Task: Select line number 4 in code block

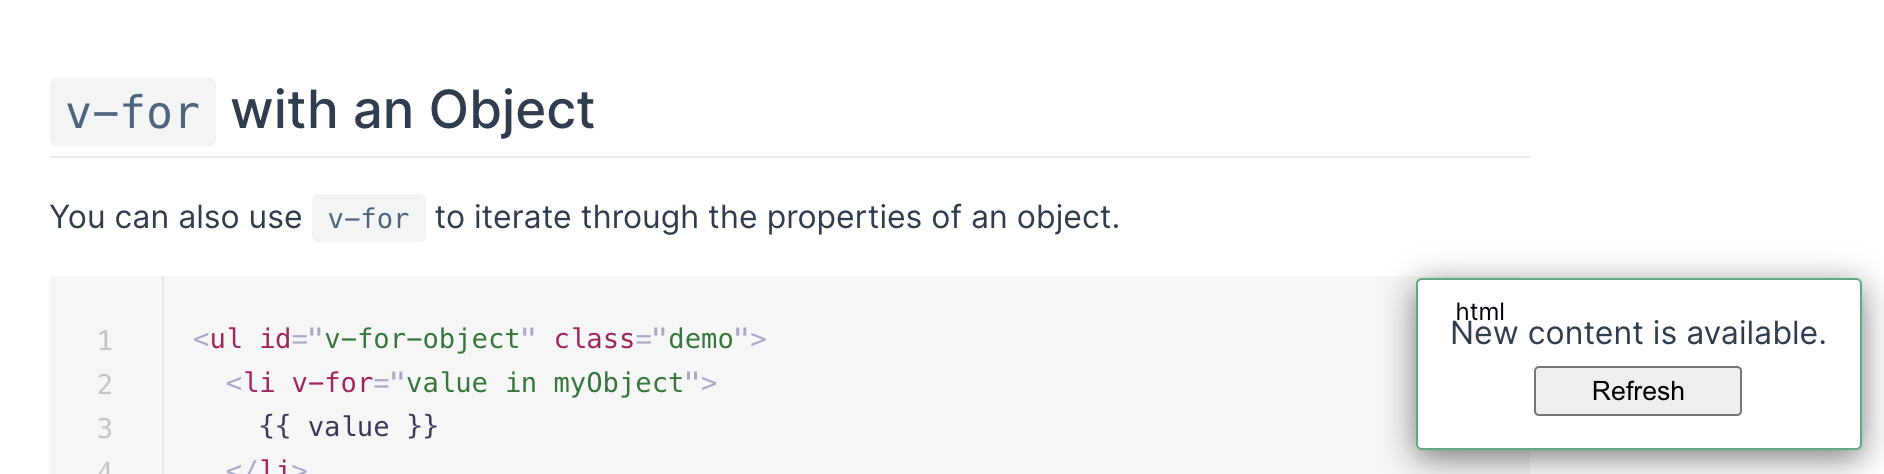Action: click(x=105, y=466)
